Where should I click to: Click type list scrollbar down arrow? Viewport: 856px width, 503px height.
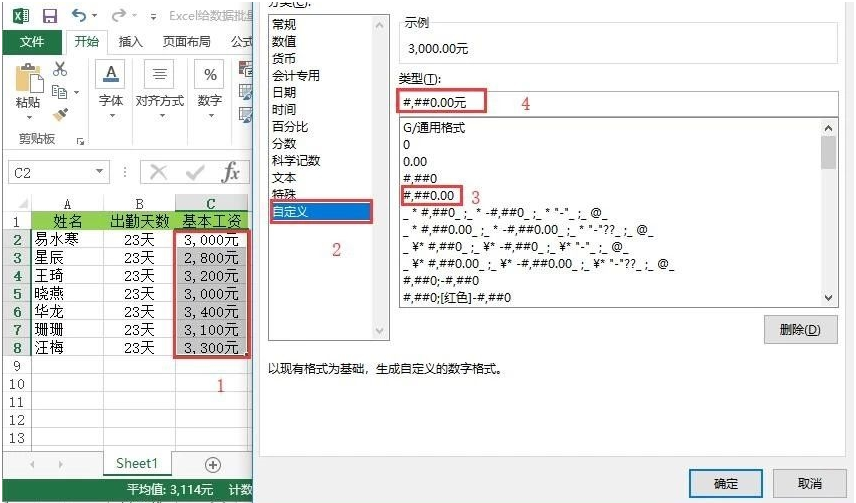coord(828,298)
